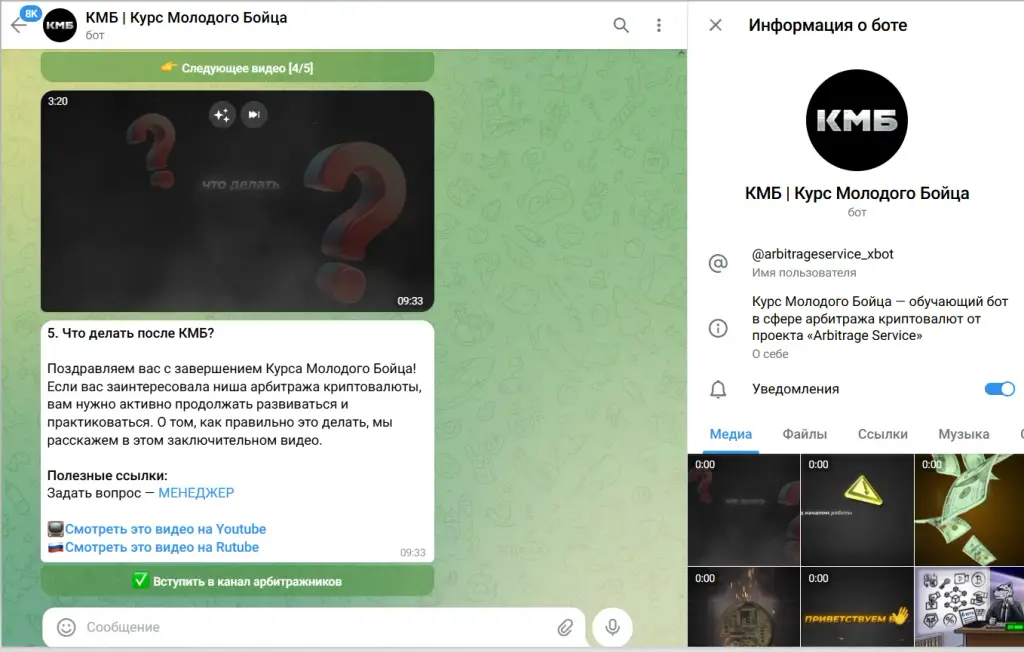1024x652 pixels.
Task: Click the Следующее видео [4/5] button
Action: [x=237, y=68]
